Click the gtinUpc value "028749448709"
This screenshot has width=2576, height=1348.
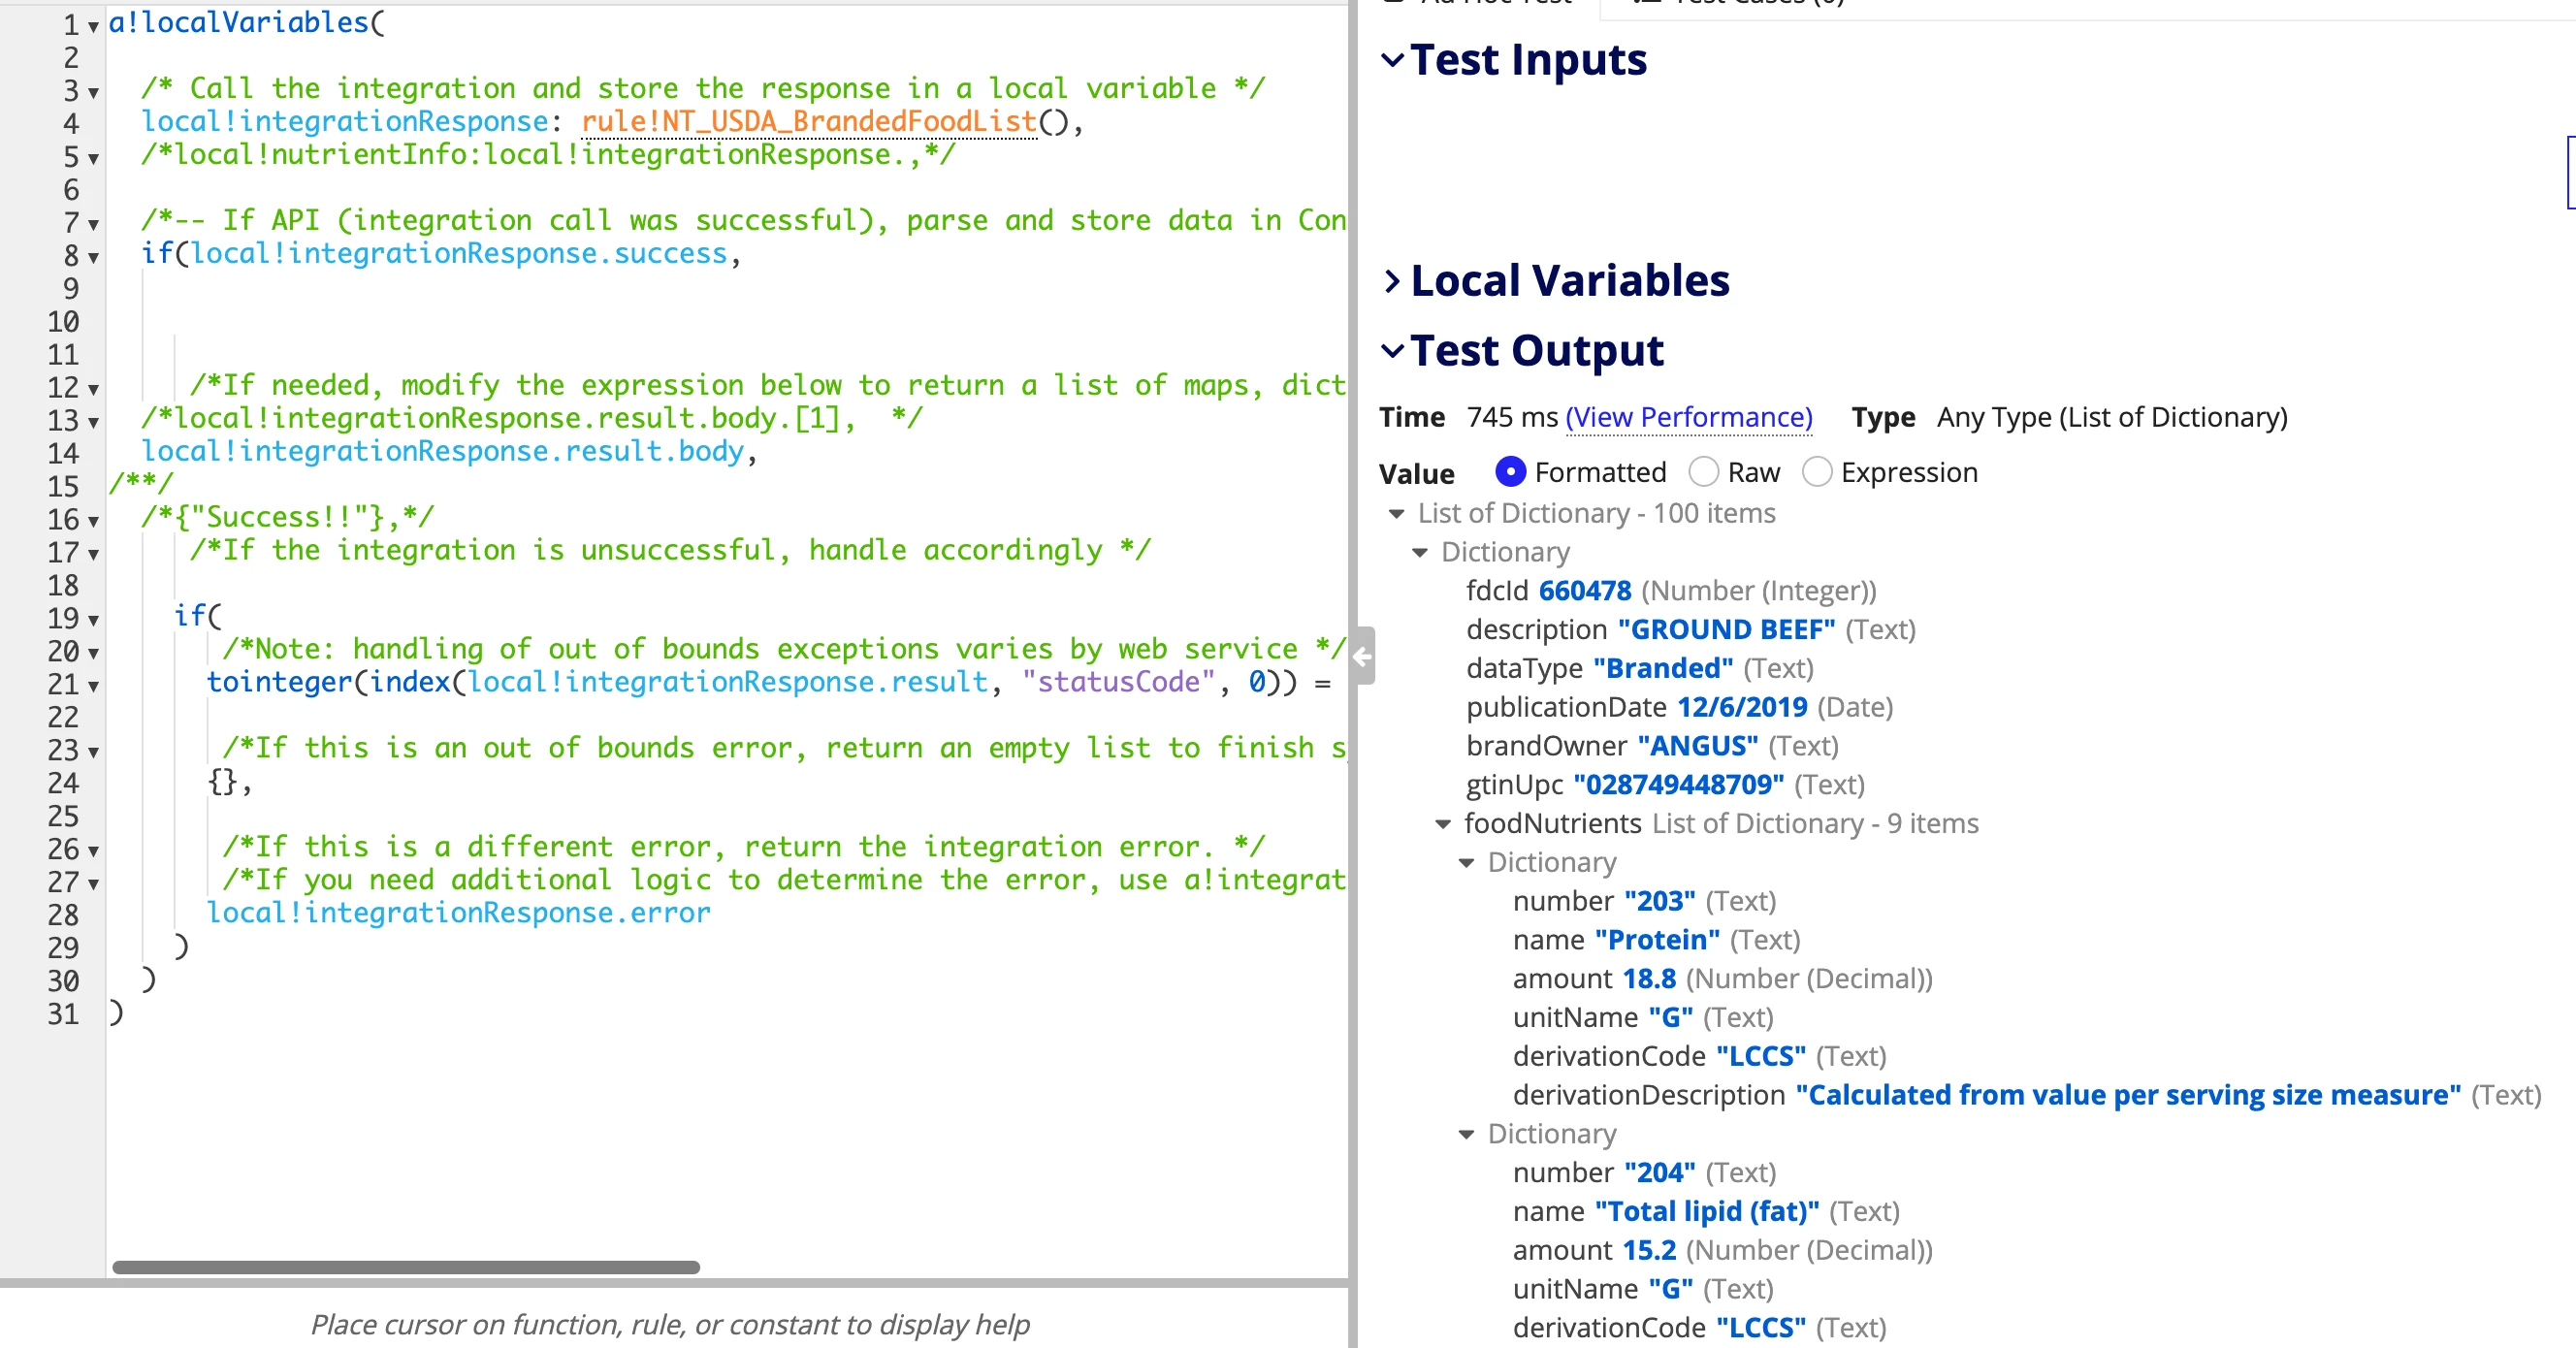1679,785
